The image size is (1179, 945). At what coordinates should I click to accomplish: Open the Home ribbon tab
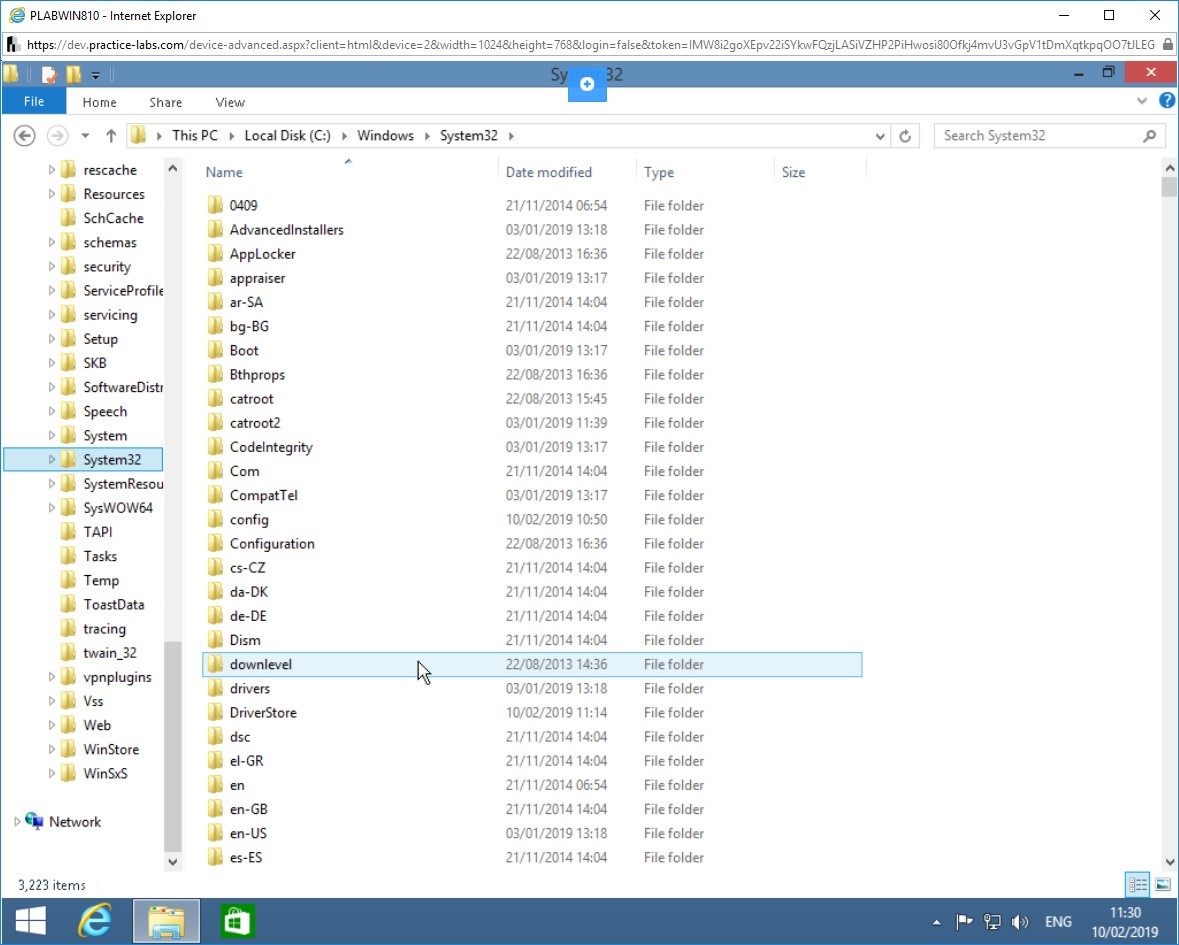(99, 102)
